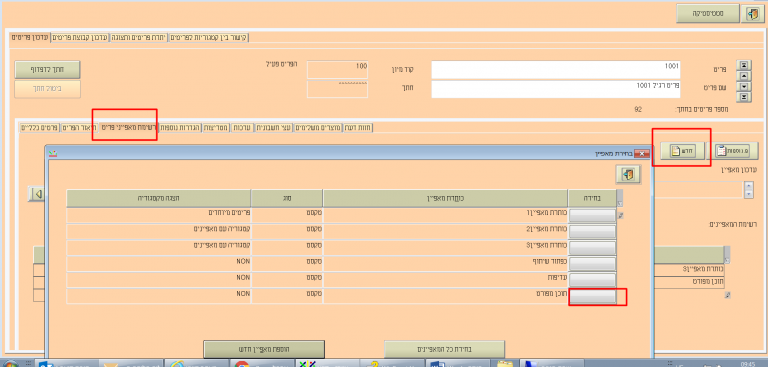Decrease the עדכון מאפיין spinner value
Image resolution: width=768 pixels, height=367 pixels.
click(x=748, y=194)
